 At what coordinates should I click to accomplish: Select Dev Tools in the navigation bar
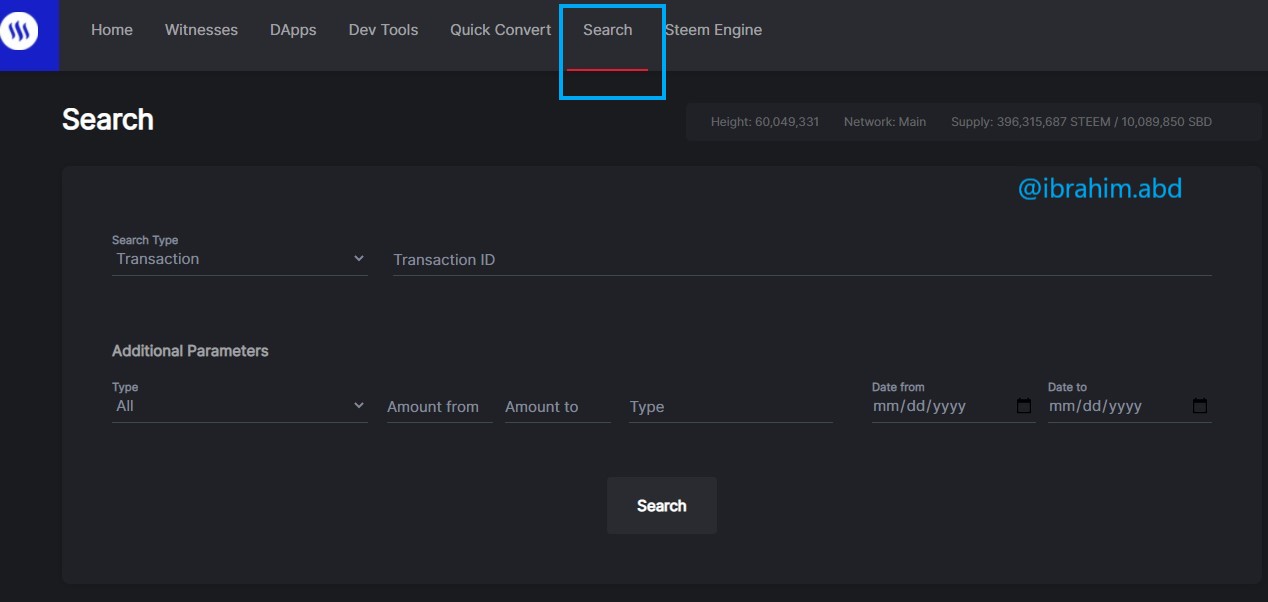coord(383,30)
